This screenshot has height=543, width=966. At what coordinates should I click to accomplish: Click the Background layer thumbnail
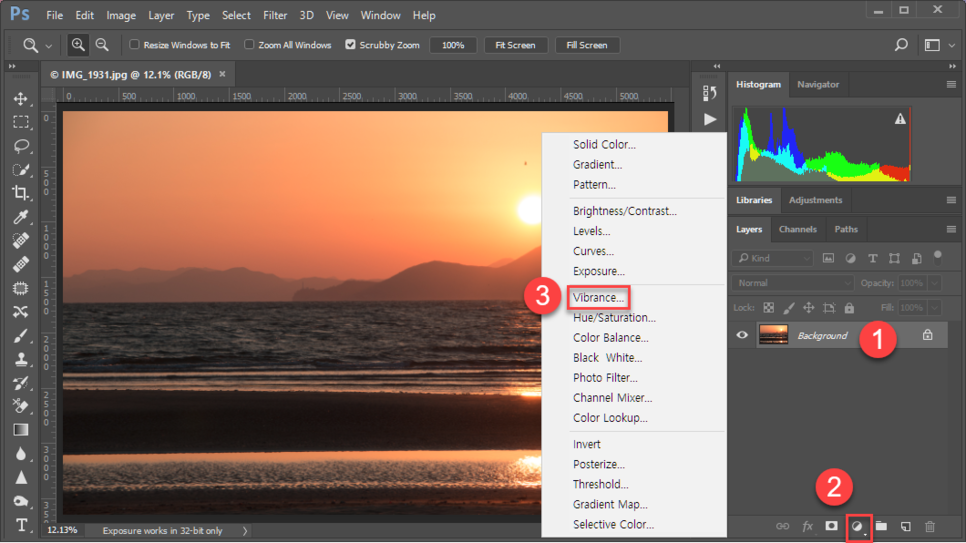pyautogui.click(x=773, y=336)
